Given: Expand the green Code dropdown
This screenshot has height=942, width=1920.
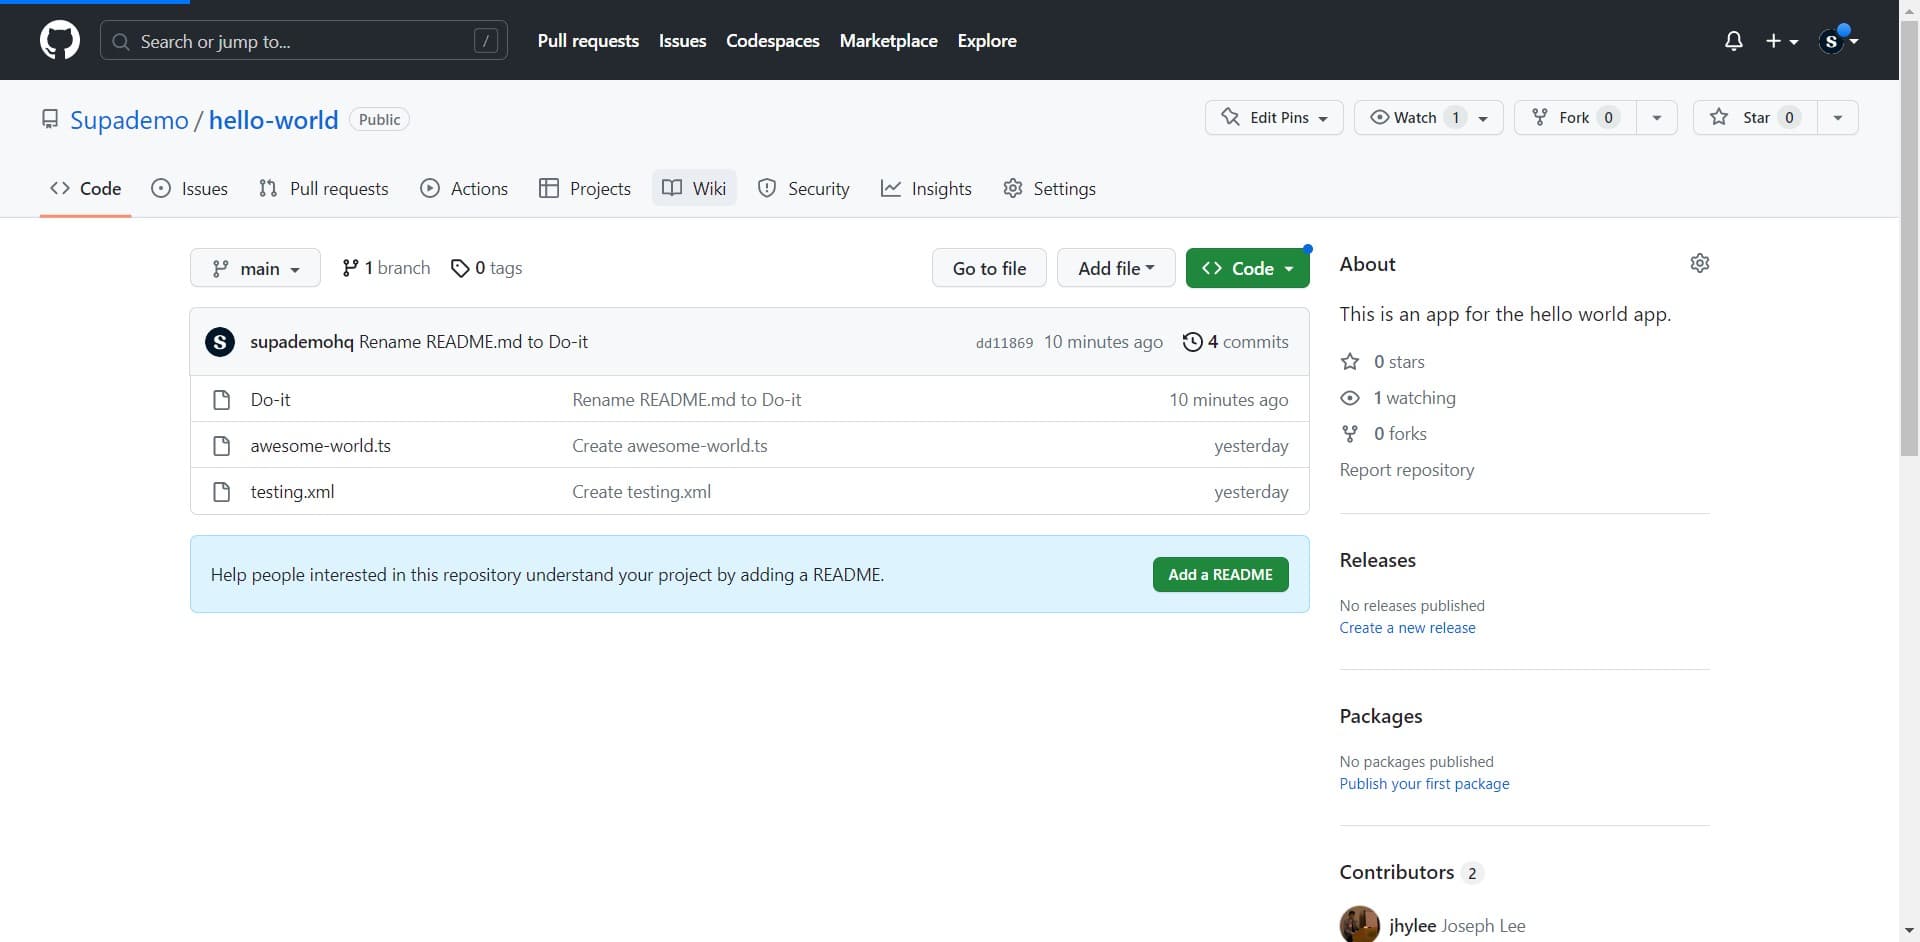Looking at the screenshot, I should [1247, 268].
